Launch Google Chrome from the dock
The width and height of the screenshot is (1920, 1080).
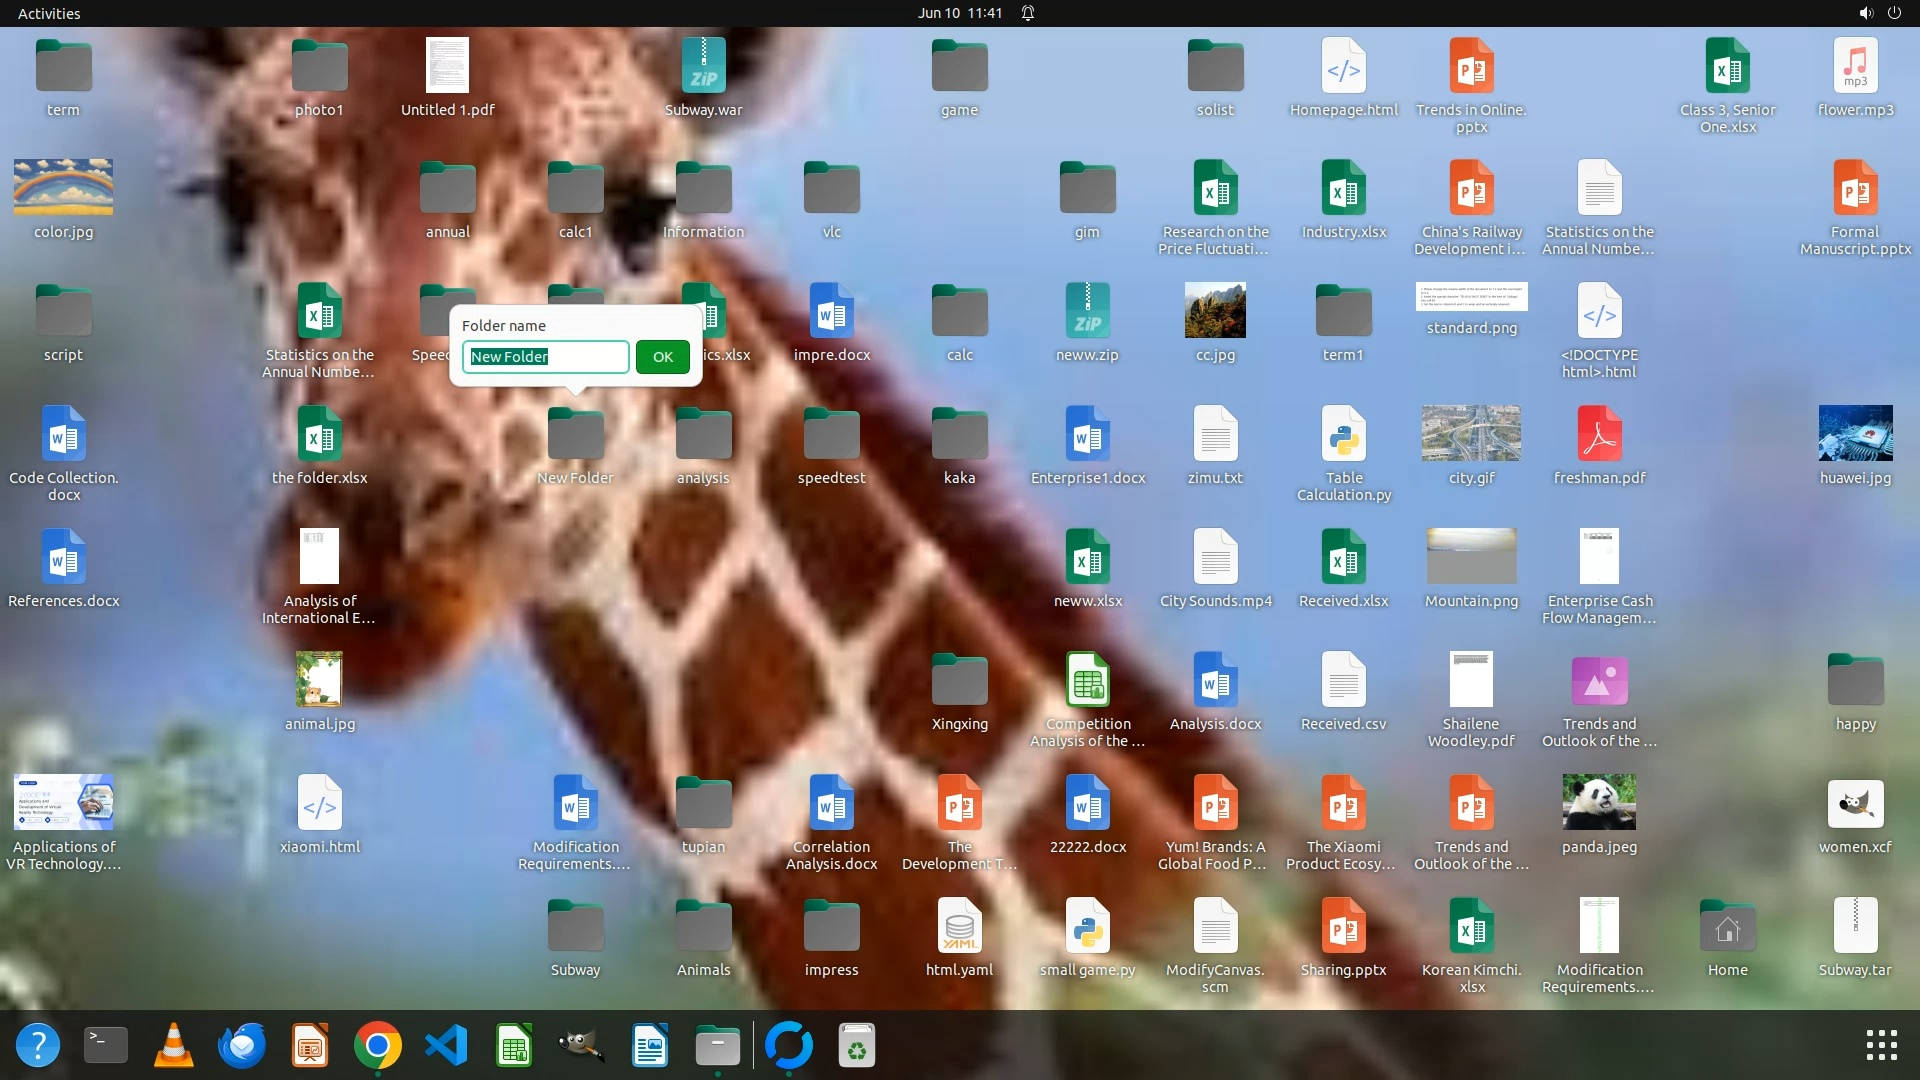coord(377,1045)
